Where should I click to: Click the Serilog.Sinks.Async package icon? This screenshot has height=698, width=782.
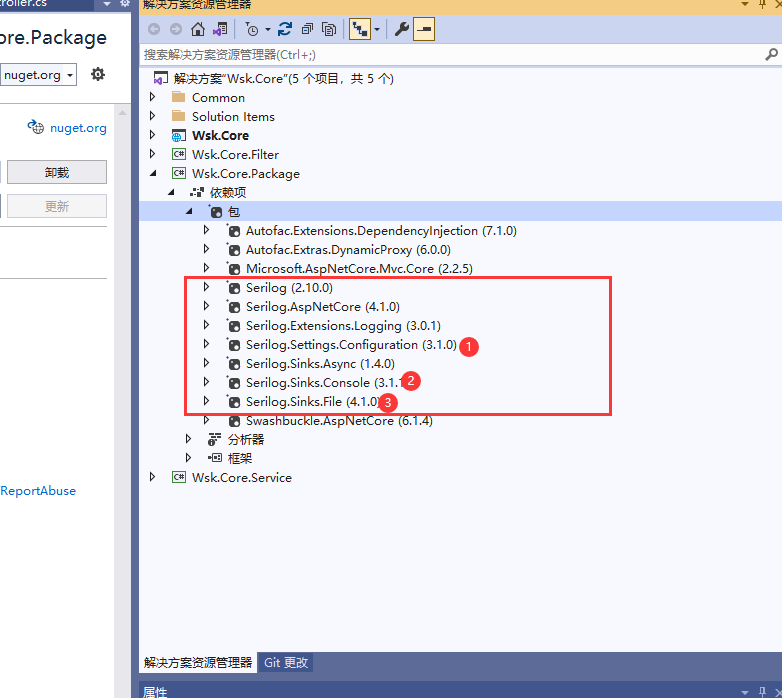pos(233,364)
